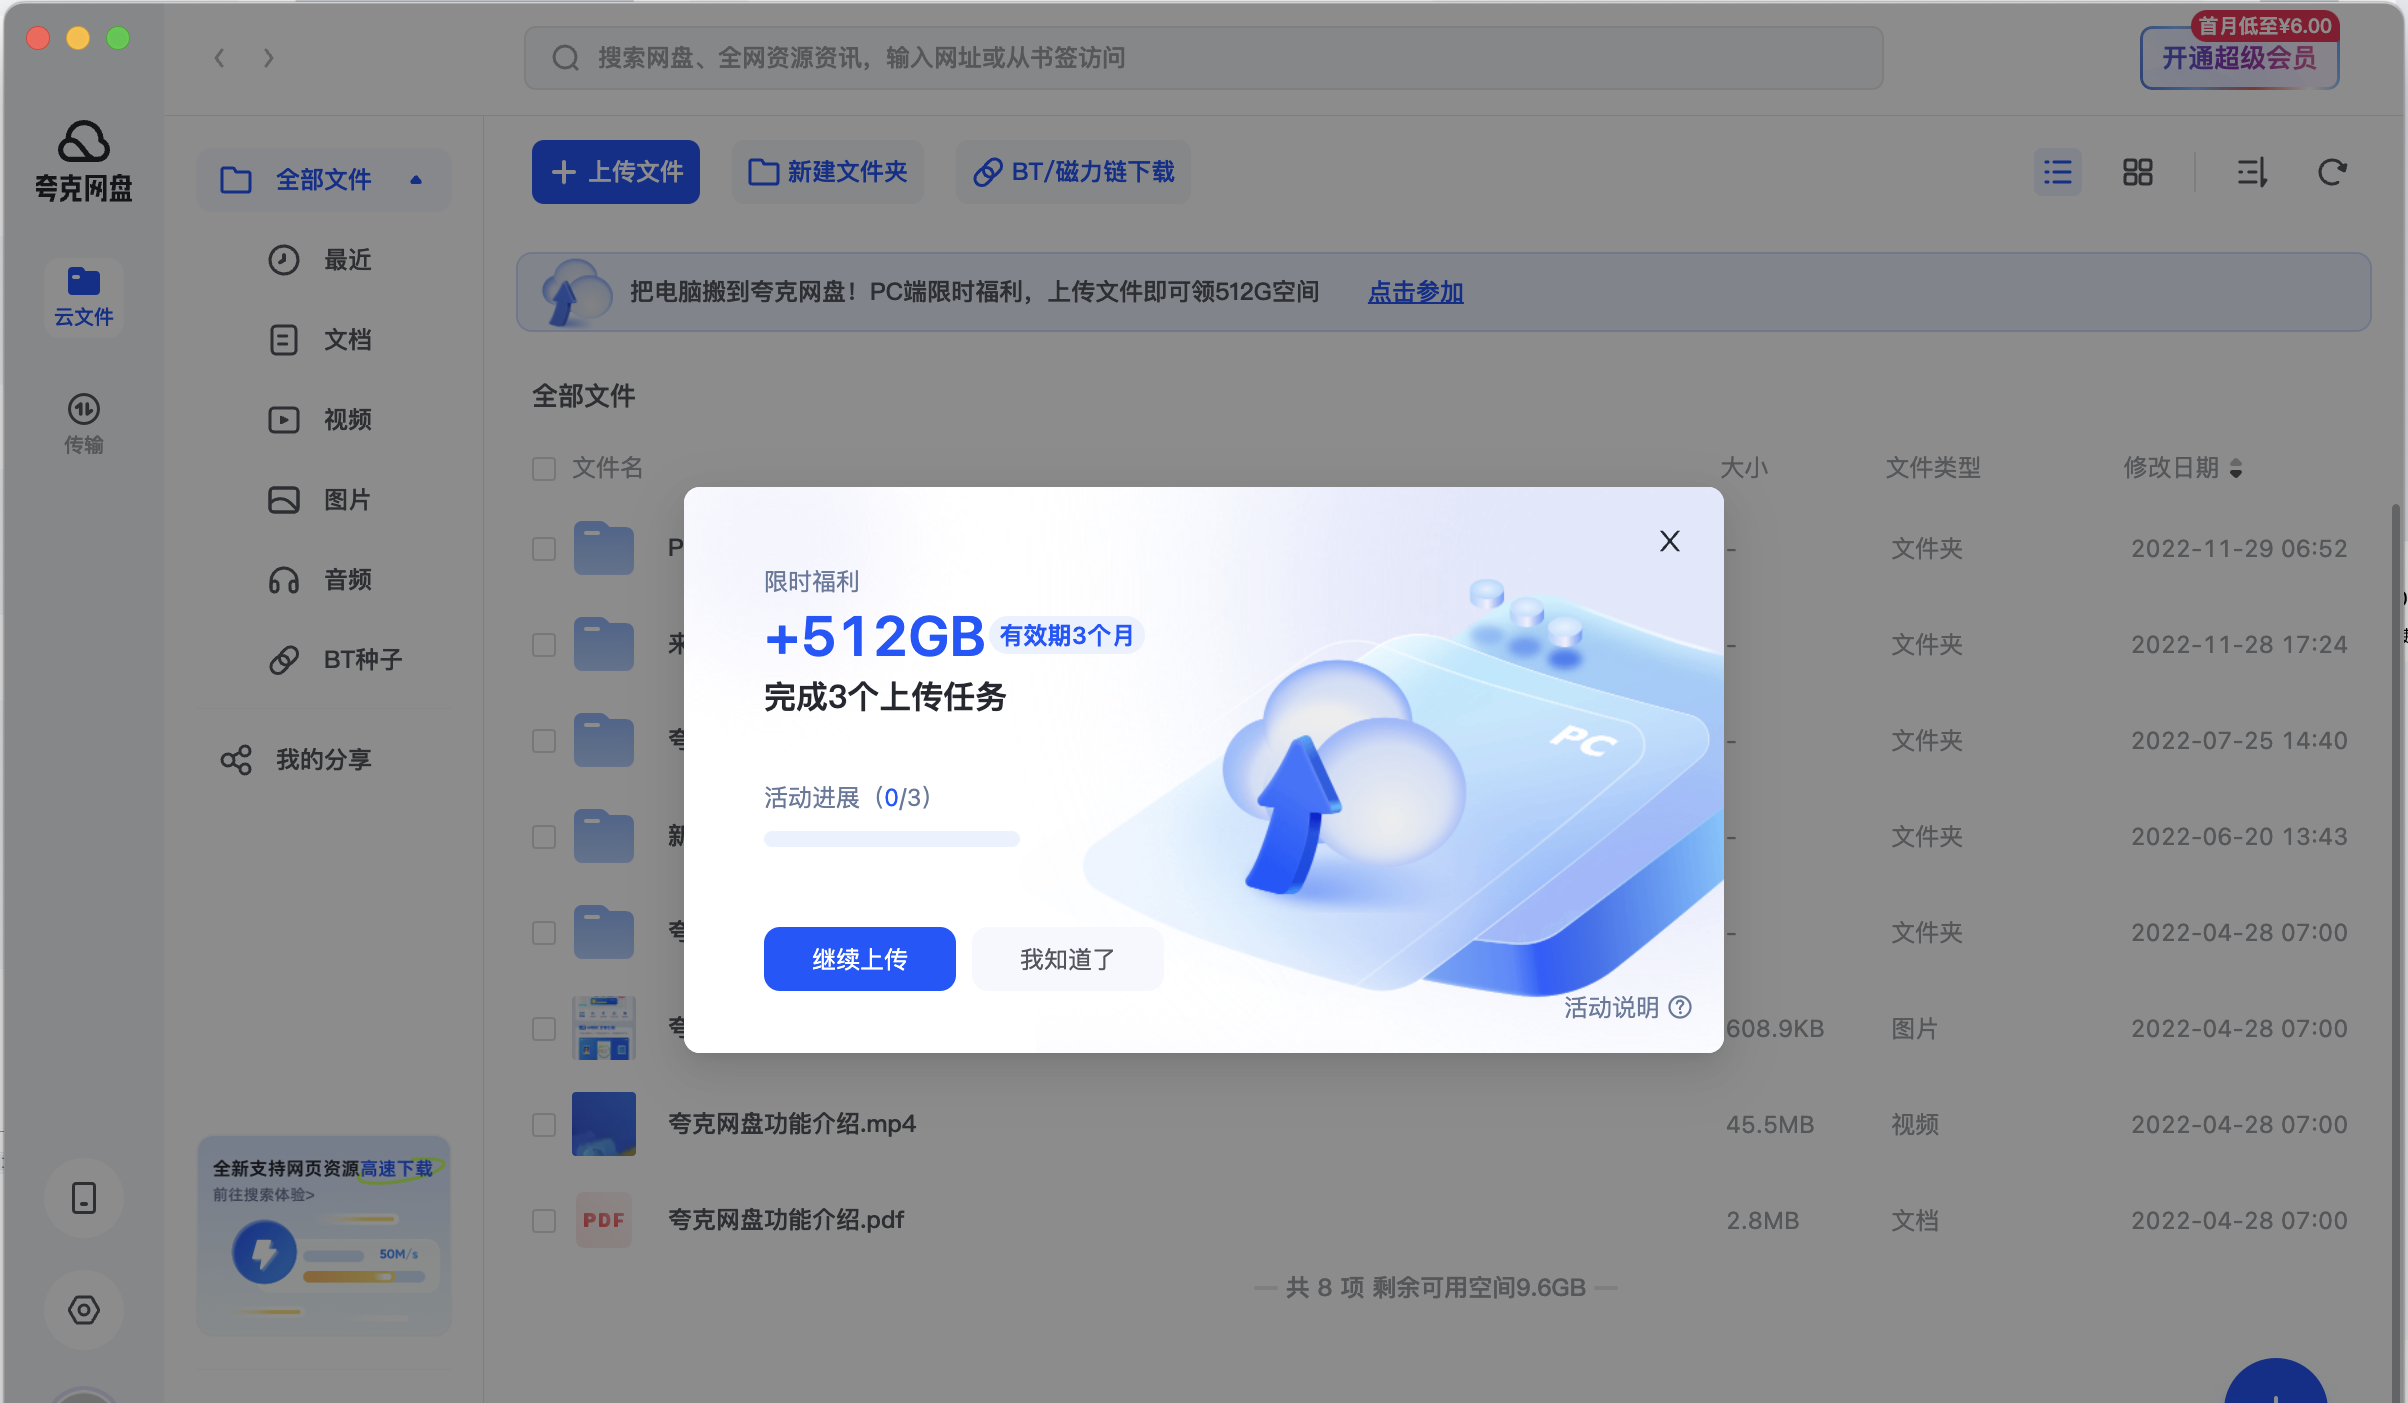
Task: Check the box for 2022-11-29 folder
Action: (544, 549)
